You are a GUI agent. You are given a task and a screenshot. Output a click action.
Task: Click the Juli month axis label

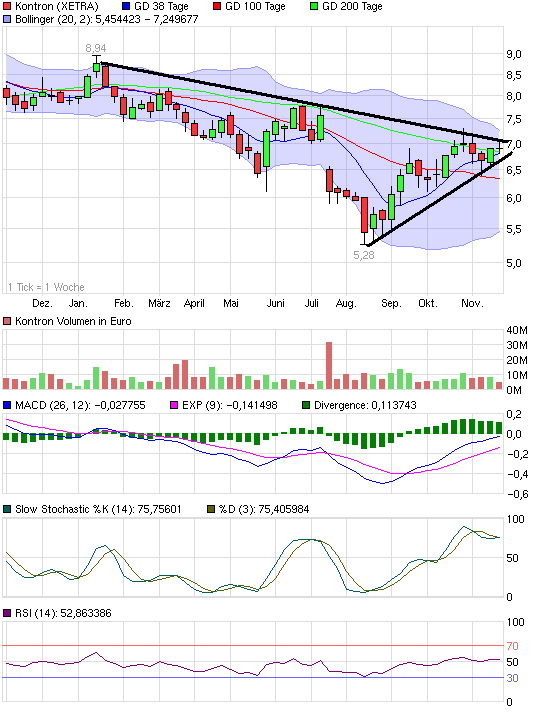coord(311,303)
